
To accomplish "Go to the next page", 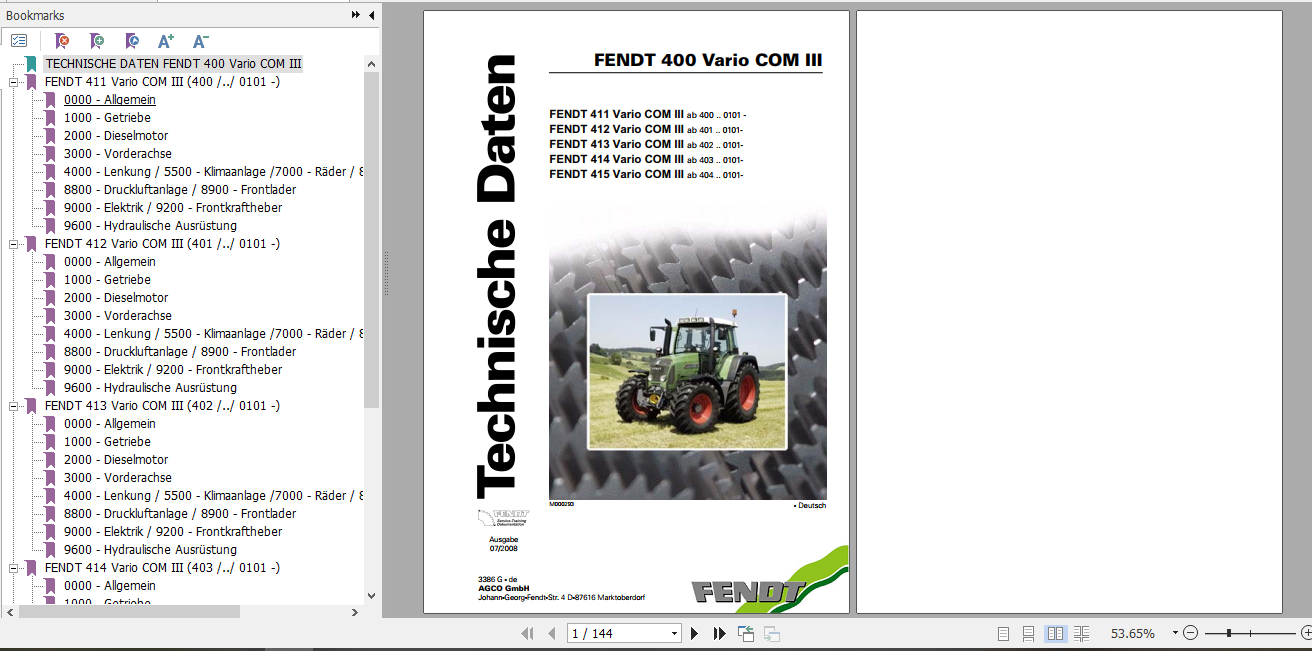I will point(695,633).
